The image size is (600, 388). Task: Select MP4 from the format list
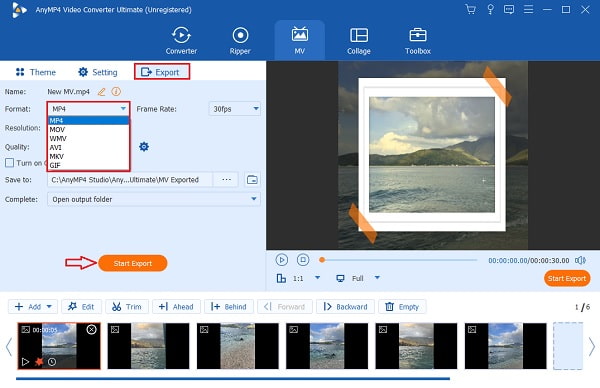(88, 121)
